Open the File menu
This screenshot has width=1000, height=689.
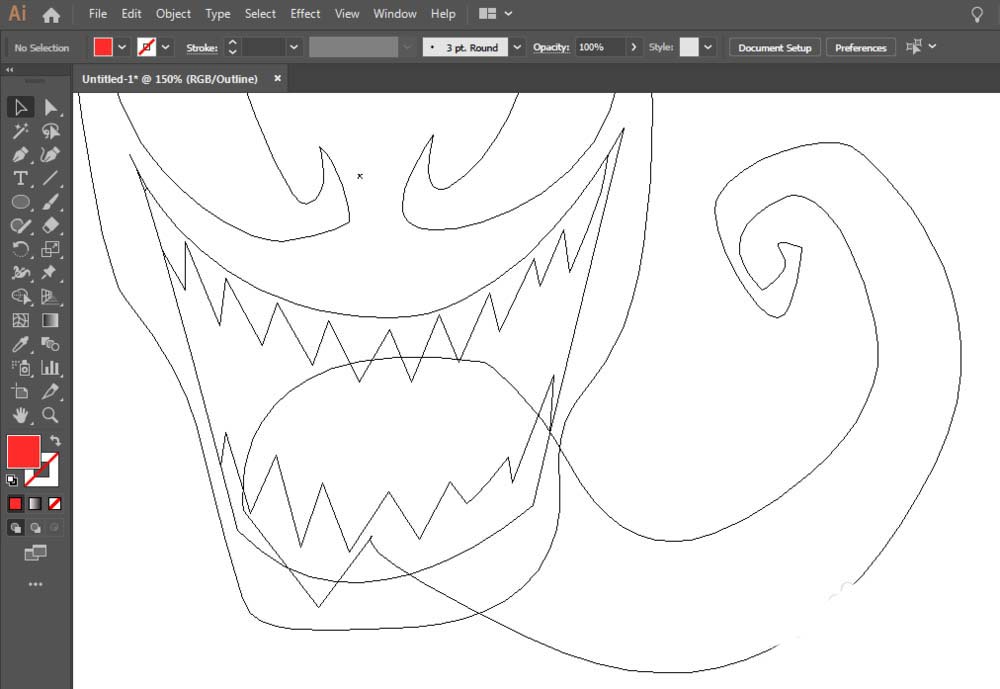tap(98, 13)
